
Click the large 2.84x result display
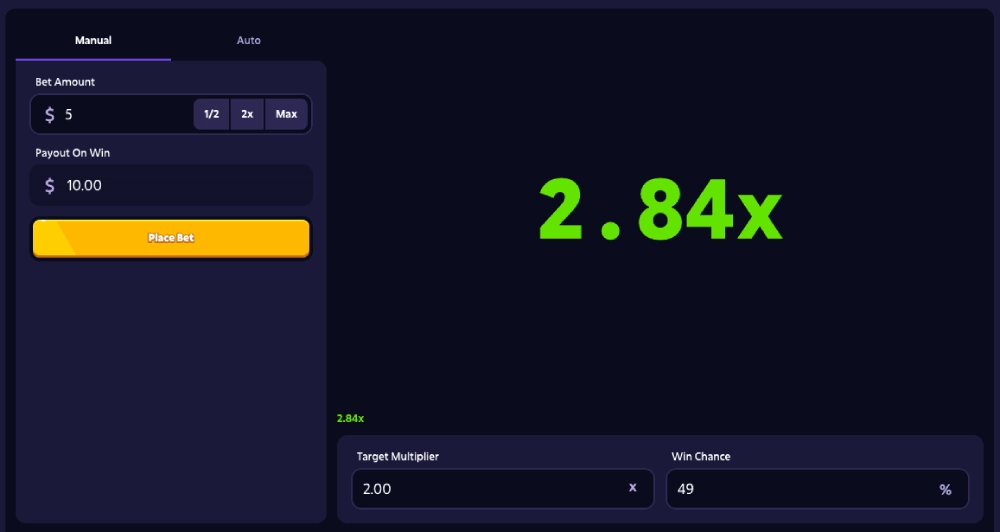pyautogui.click(x=660, y=209)
